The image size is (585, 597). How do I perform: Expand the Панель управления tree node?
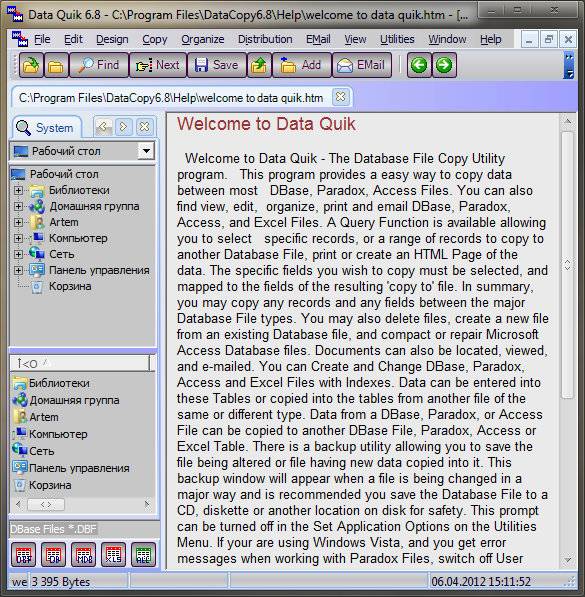pos(18,270)
